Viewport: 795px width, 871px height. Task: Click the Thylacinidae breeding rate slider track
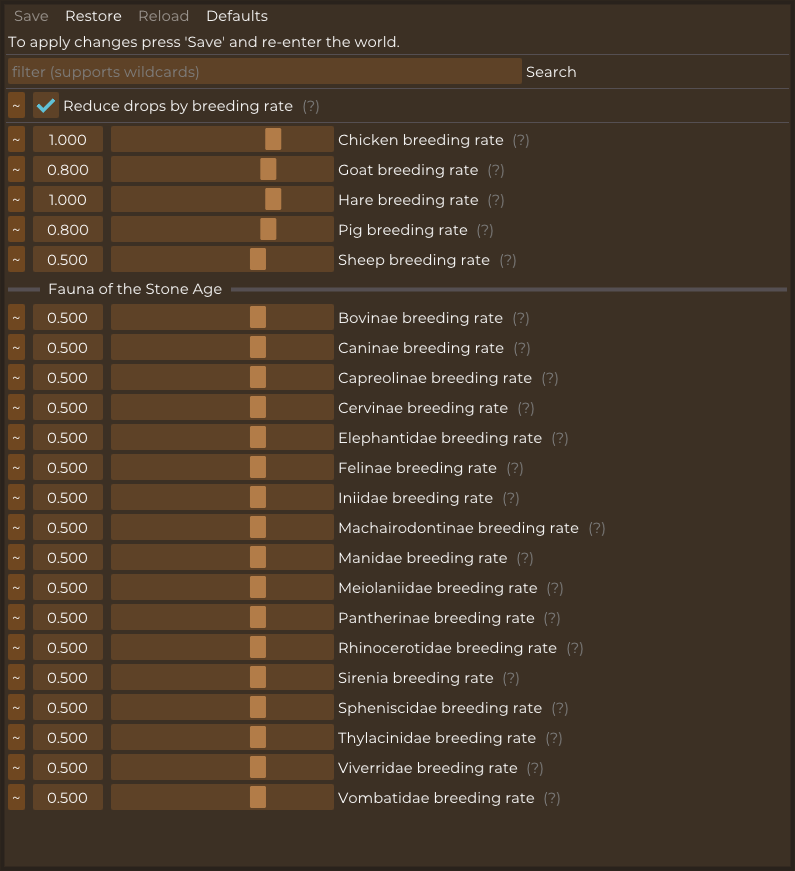click(222, 738)
